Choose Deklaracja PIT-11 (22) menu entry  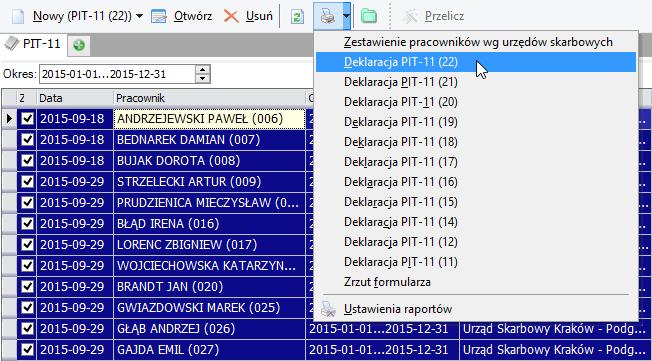[x=476, y=62]
